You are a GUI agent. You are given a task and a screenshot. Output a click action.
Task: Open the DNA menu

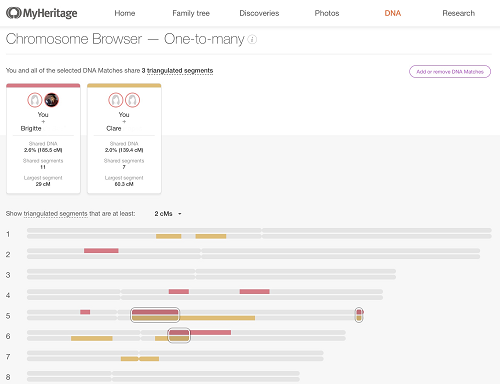click(x=393, y=13)
